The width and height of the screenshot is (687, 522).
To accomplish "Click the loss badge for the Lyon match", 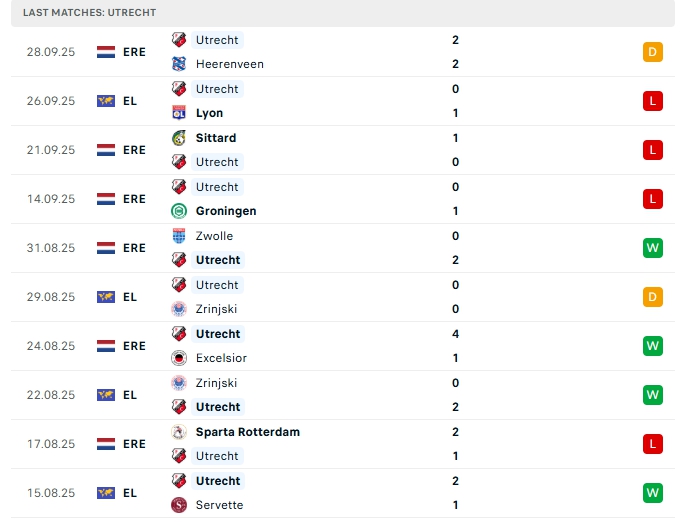I will (653, 101).
